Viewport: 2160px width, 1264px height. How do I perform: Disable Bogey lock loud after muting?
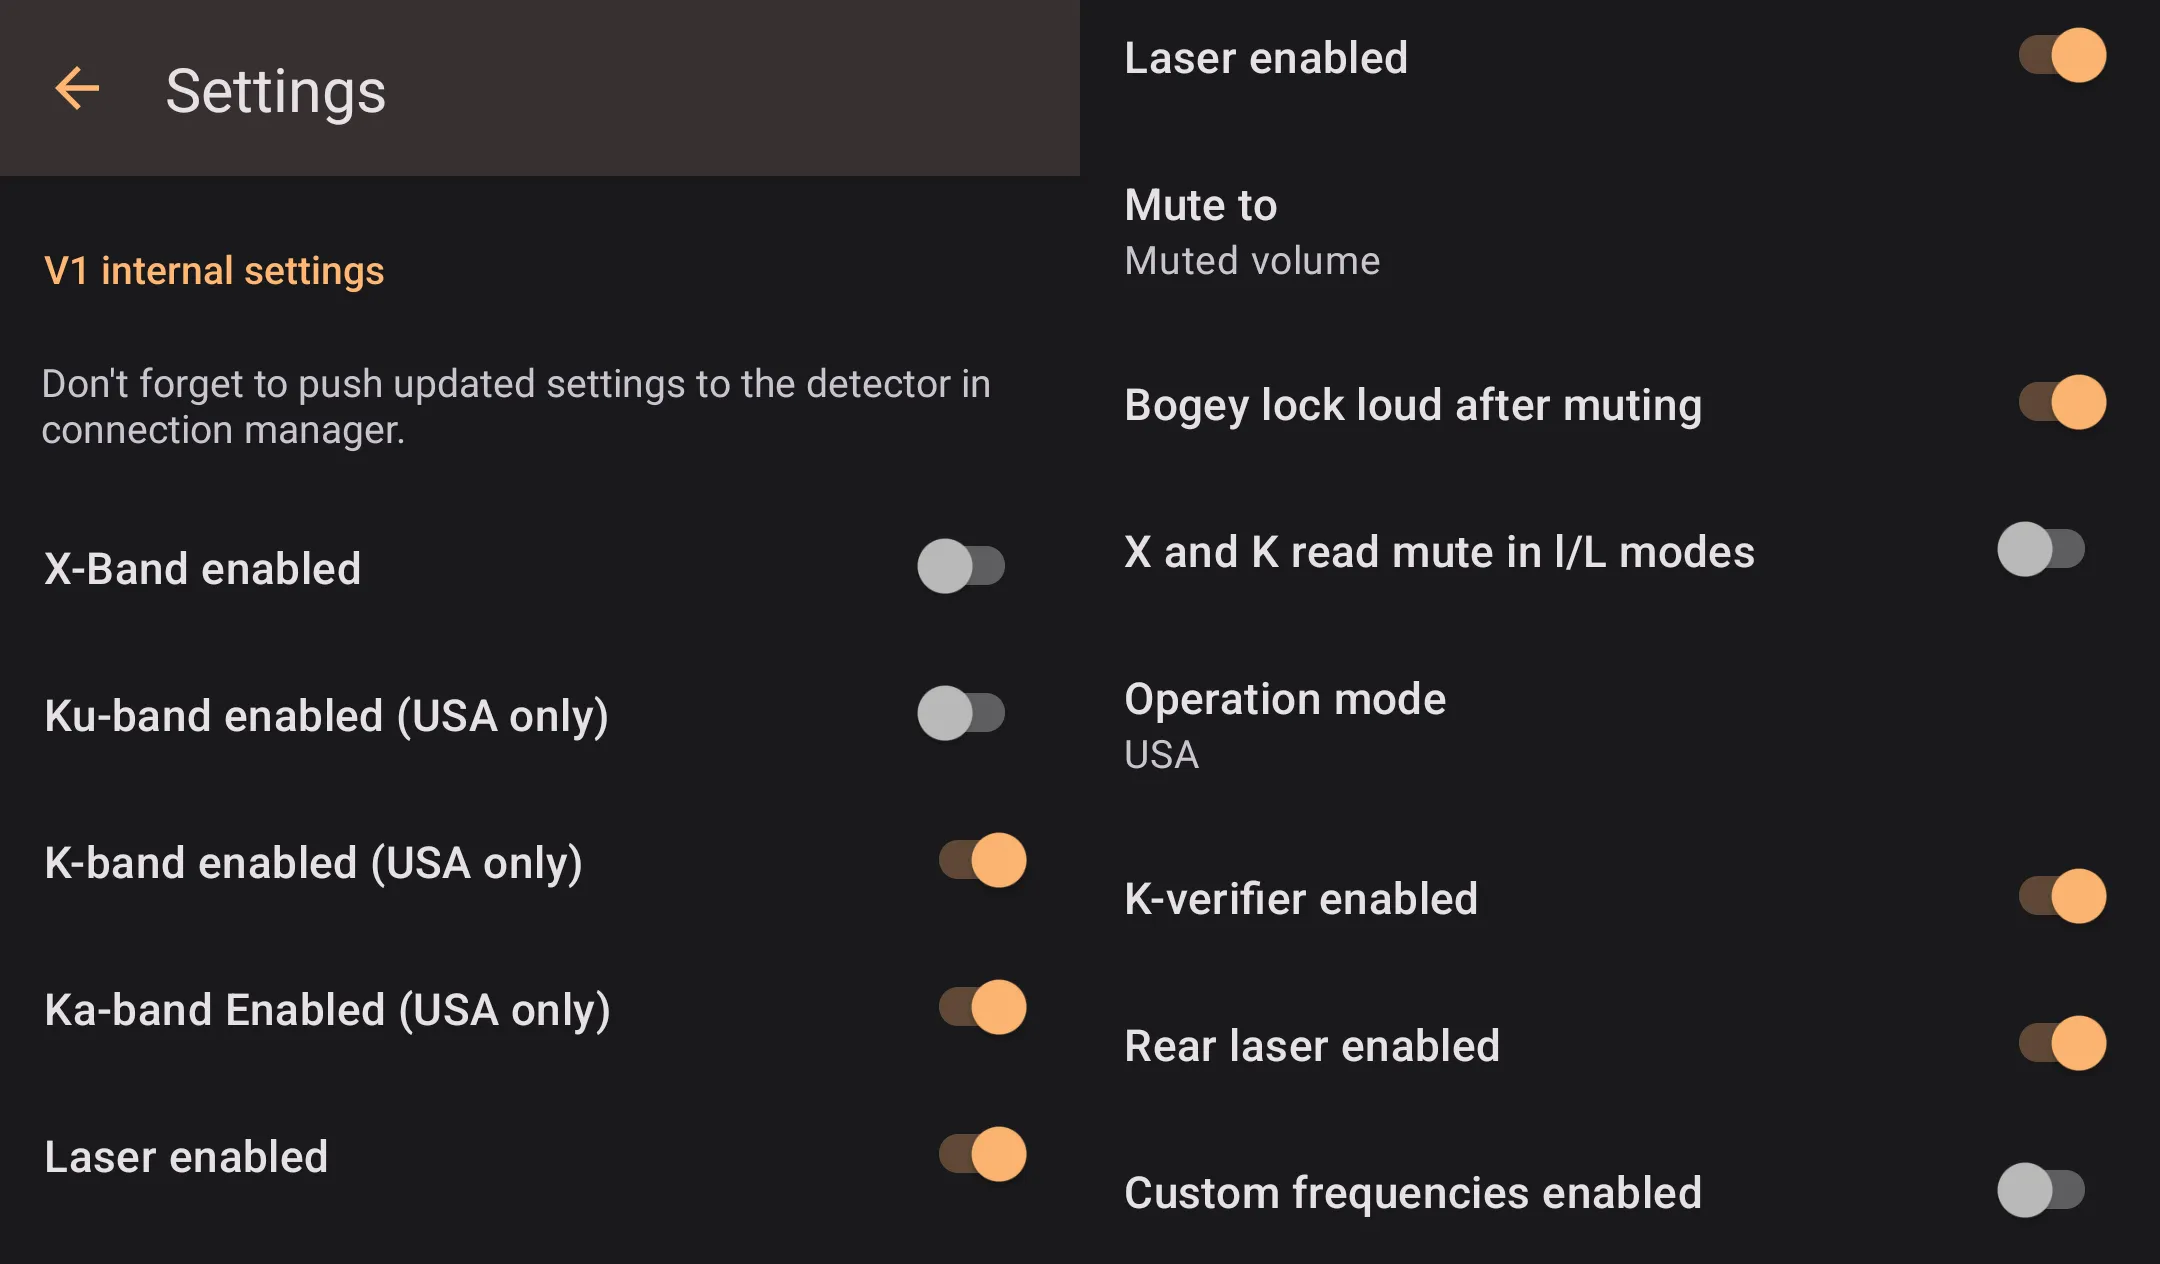coord(2062,402)
